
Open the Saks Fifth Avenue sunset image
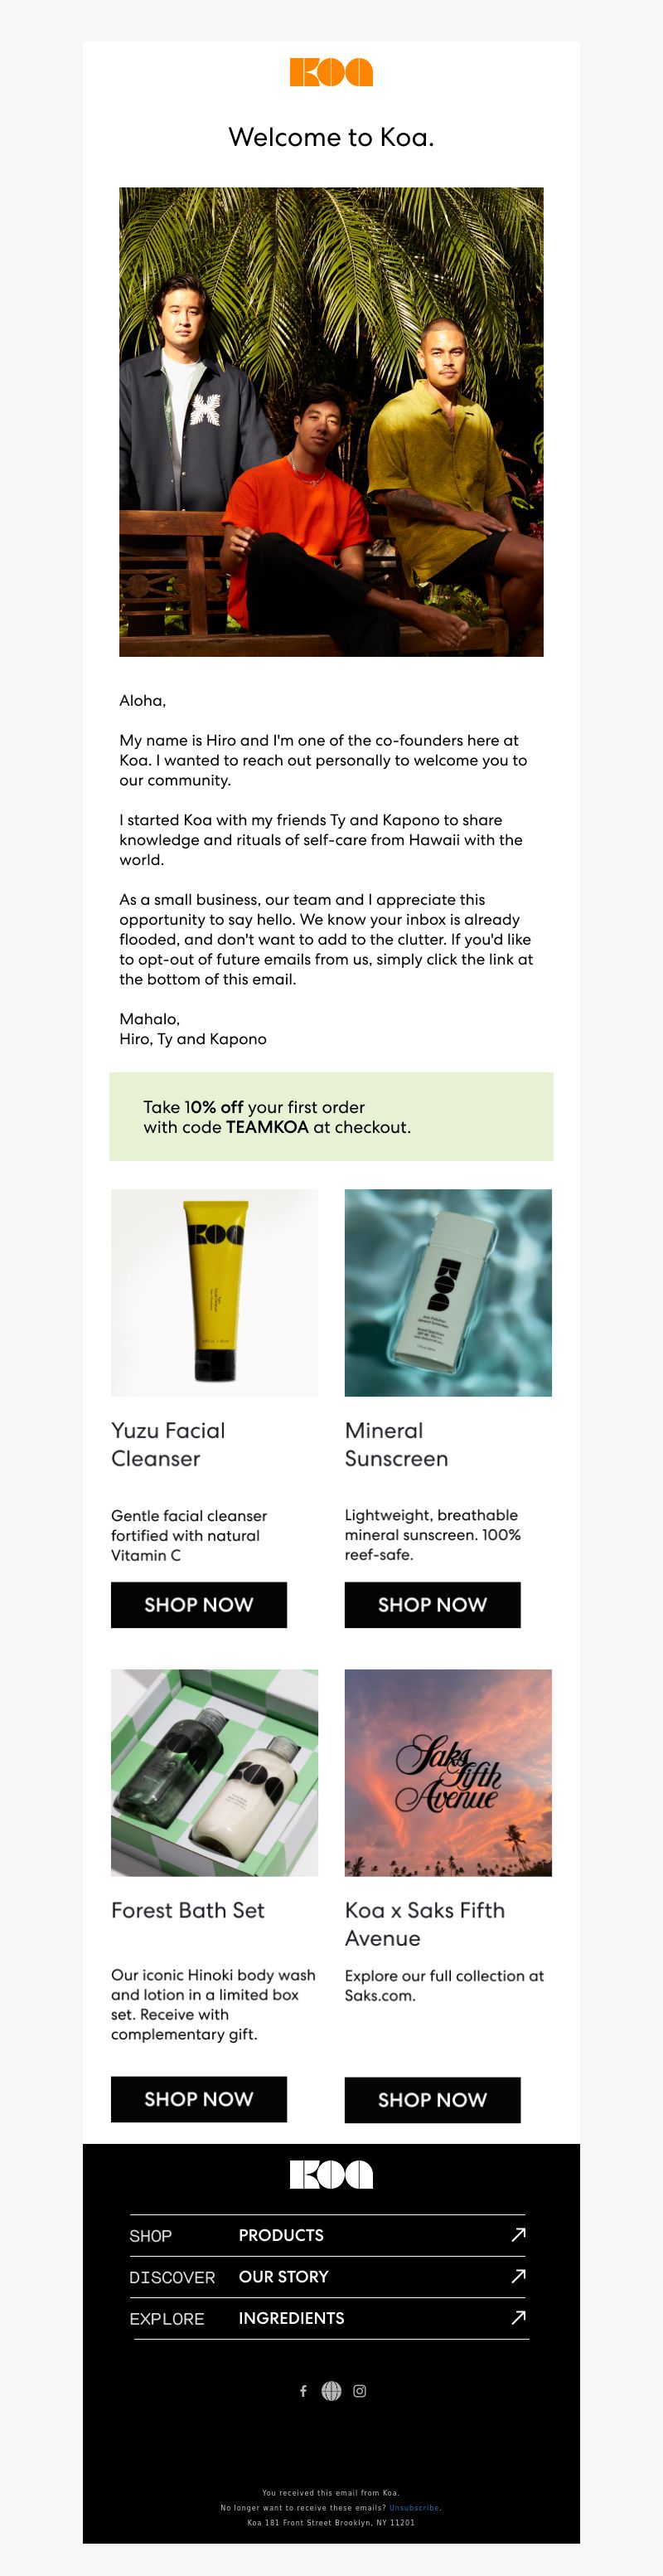pyautogui.click(x=448, y=1772)
